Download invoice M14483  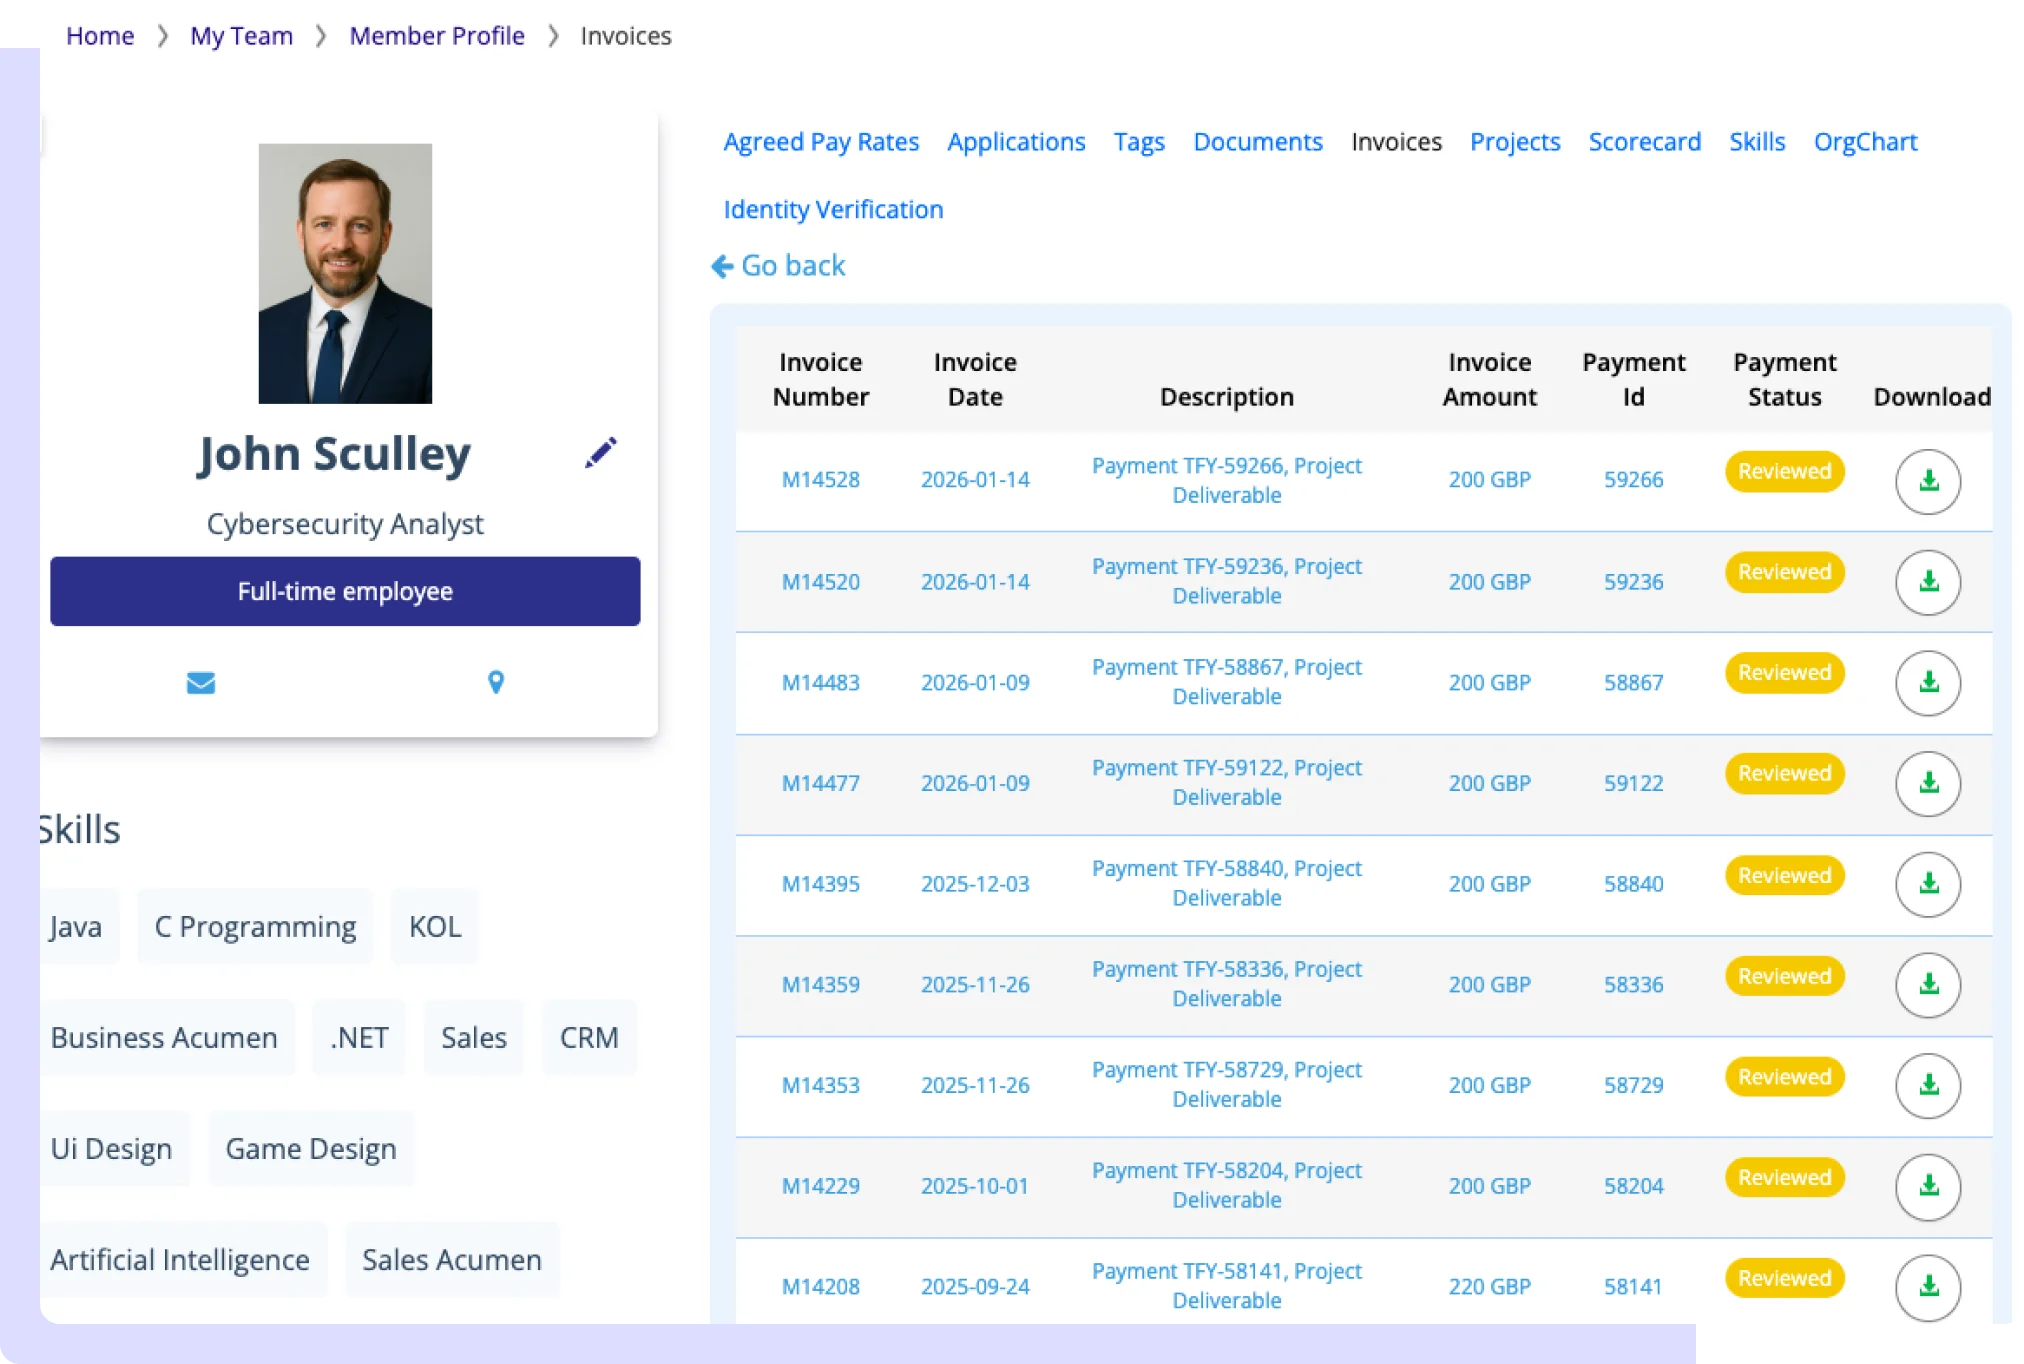coord(1928,683)
